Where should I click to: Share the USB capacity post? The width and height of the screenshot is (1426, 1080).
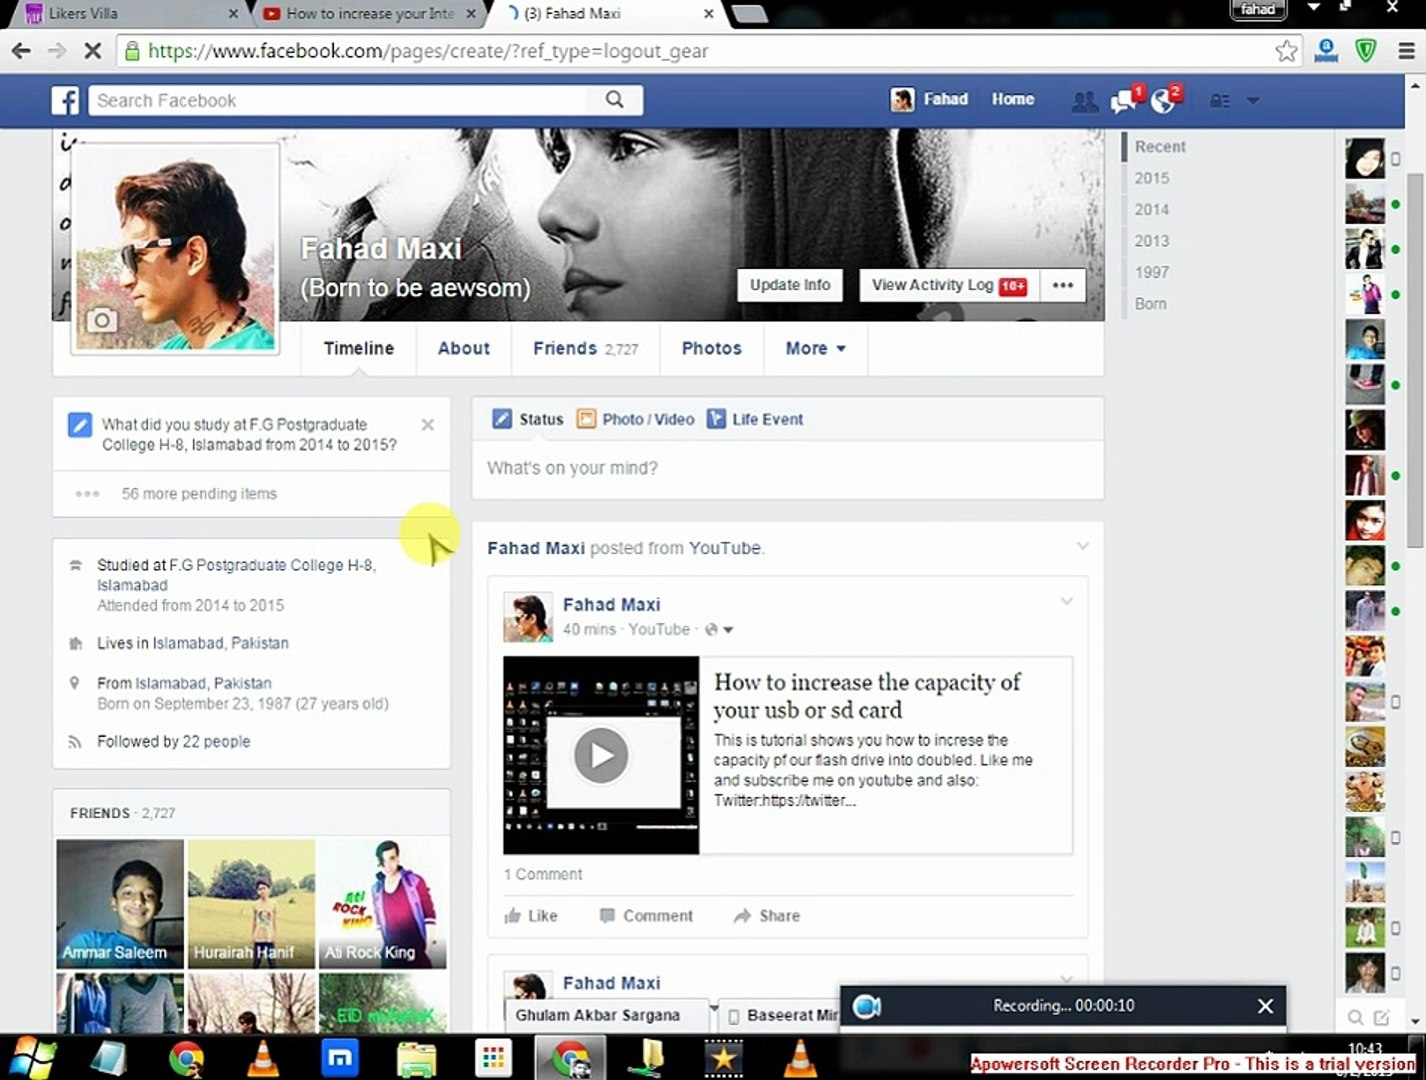(x=767, y=916)
